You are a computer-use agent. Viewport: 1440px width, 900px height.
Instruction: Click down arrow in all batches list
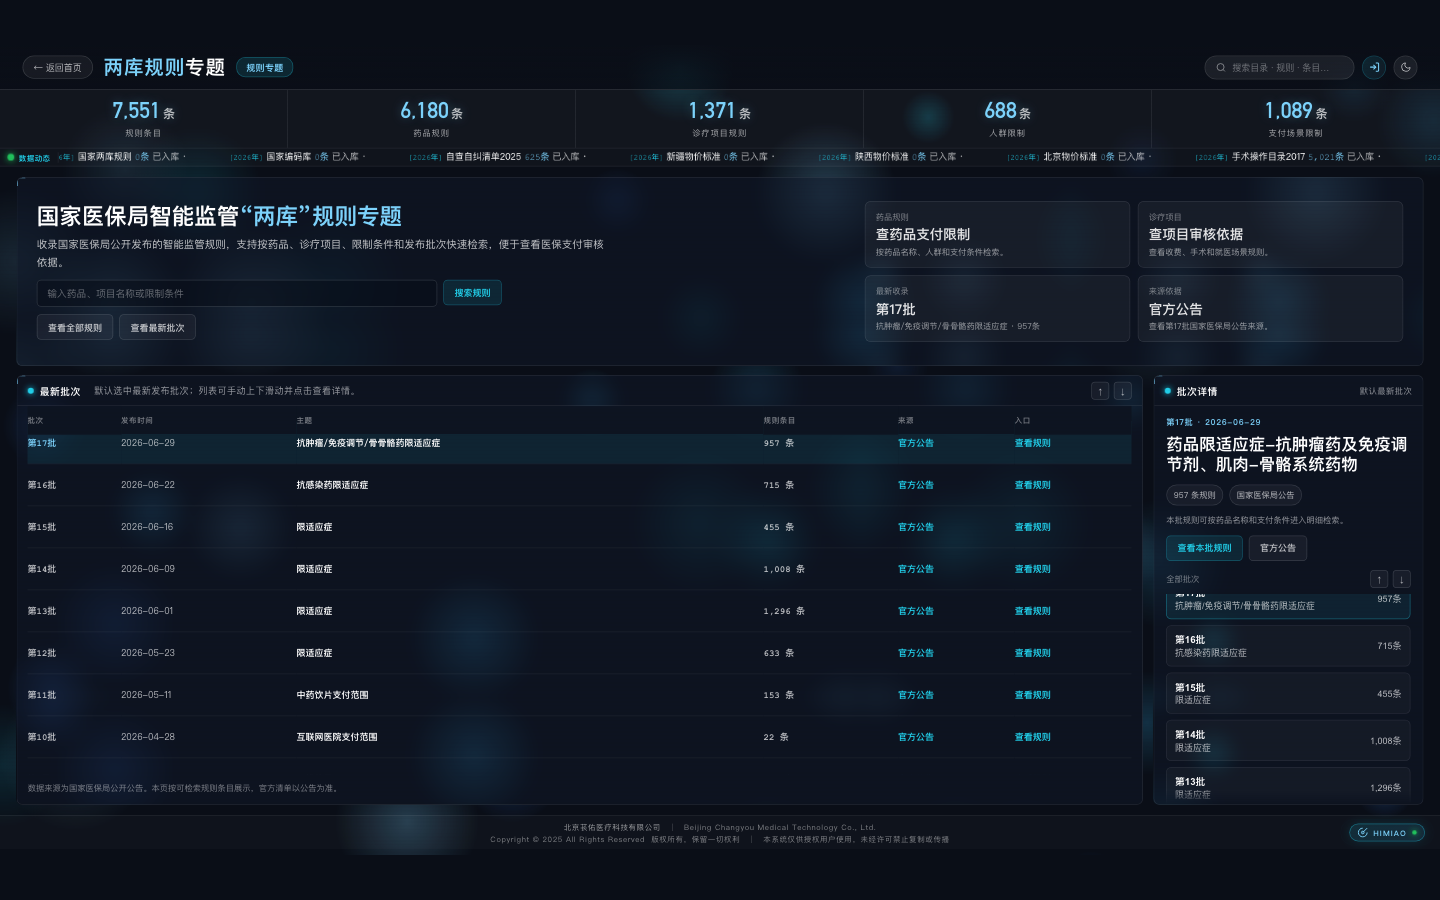1402,579
